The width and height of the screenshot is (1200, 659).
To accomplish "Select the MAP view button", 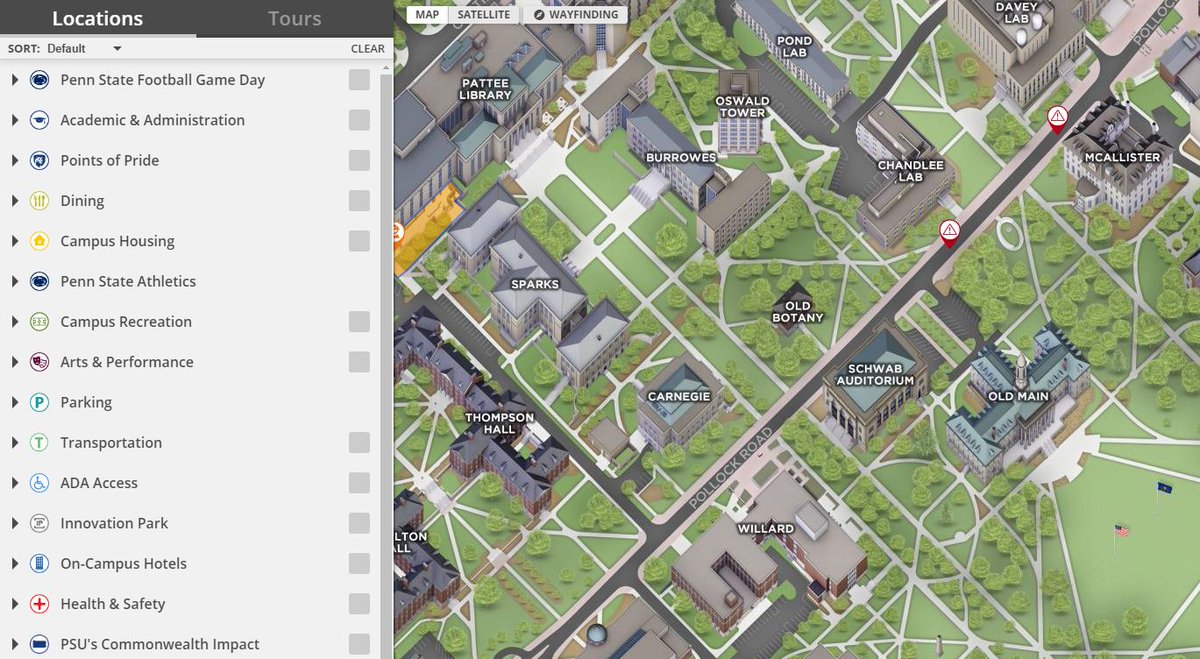I will (427, 15).
